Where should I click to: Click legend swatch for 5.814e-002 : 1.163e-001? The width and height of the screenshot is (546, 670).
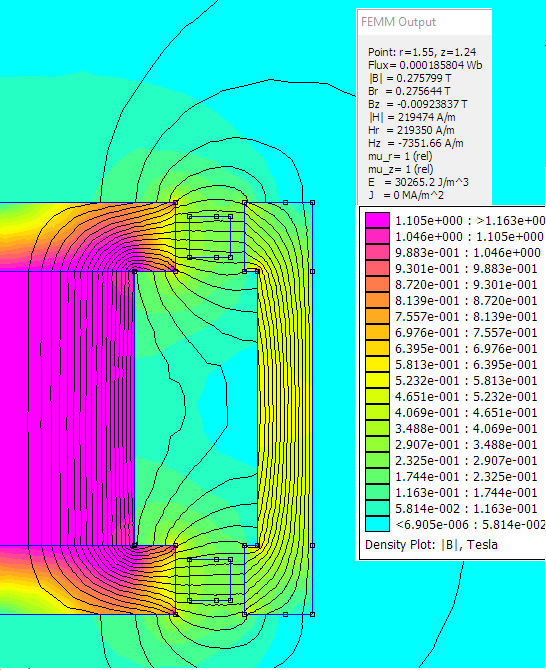[377, 508]
